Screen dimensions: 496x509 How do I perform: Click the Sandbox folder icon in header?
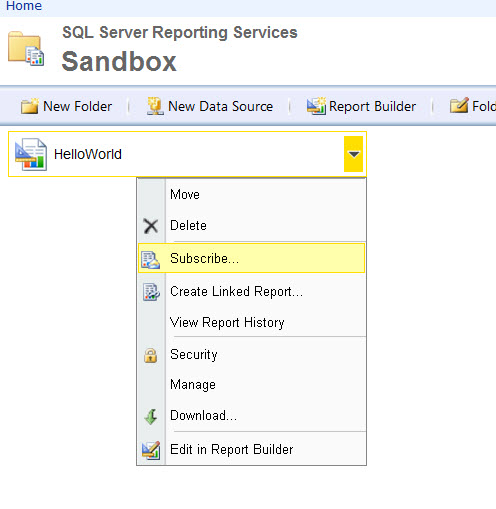coord(26,49)
